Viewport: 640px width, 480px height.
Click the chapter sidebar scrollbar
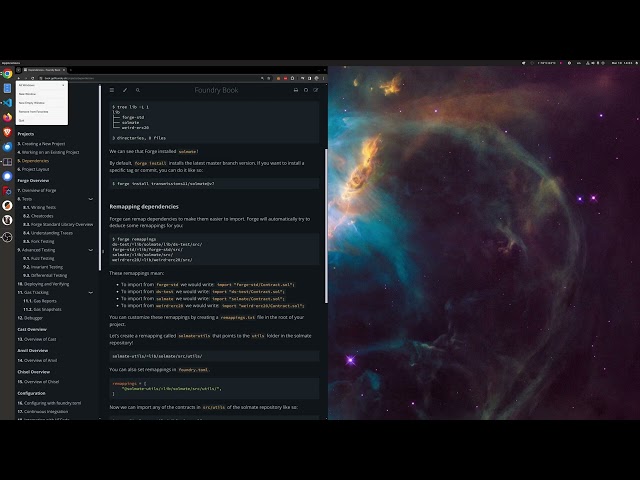click(100, 178)
